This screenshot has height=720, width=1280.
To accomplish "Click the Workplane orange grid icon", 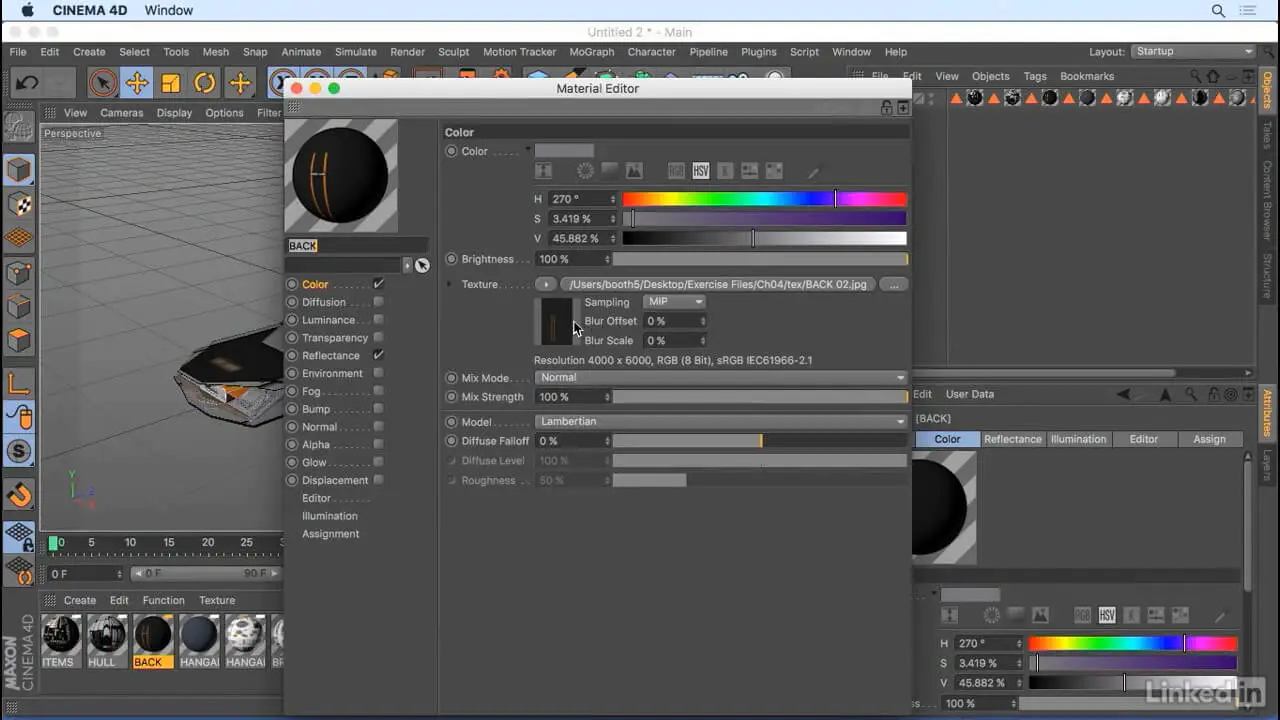I will coord(19,238).
